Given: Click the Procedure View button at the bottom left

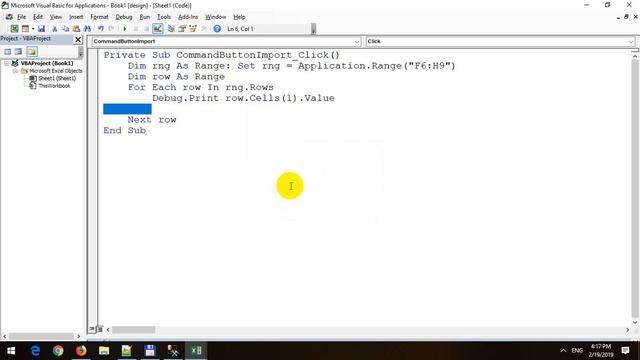Looking at the screenshot, I should (x=92, y=329).
